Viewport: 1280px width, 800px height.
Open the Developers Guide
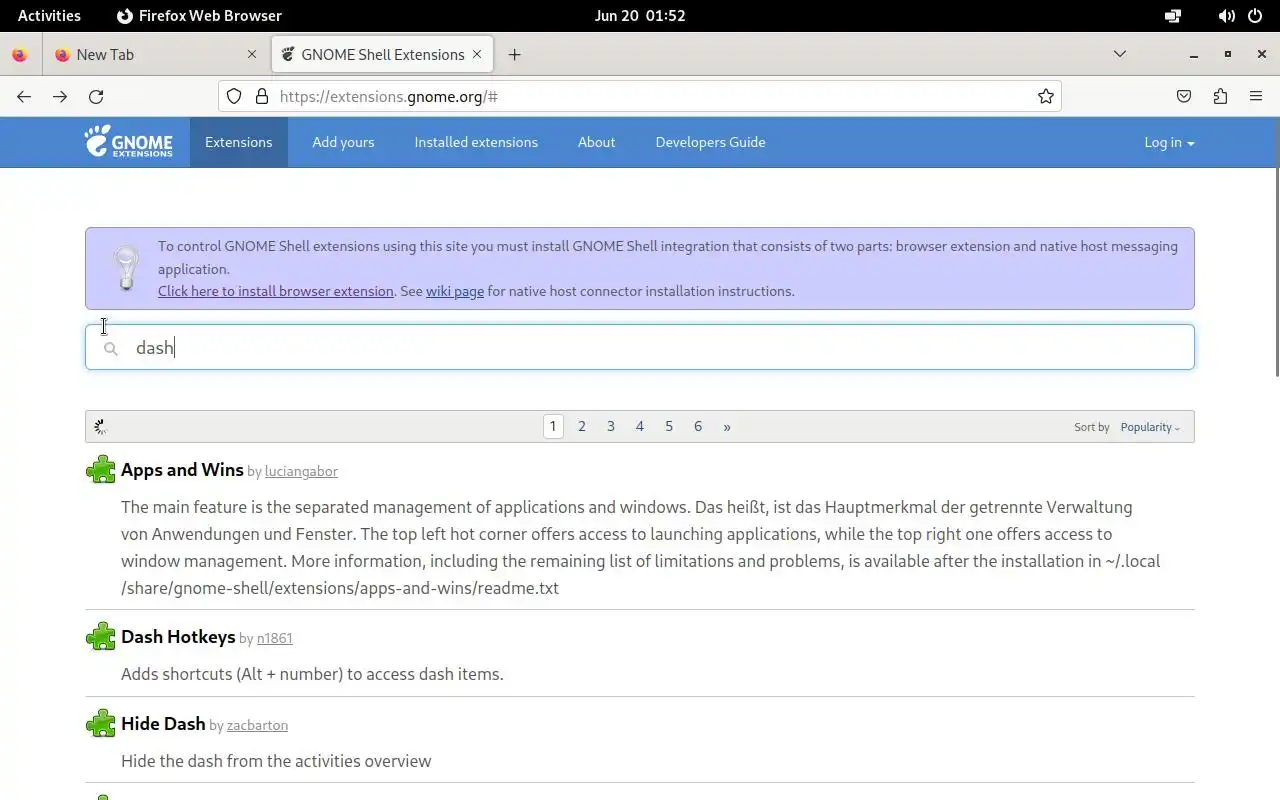[710, 142]
